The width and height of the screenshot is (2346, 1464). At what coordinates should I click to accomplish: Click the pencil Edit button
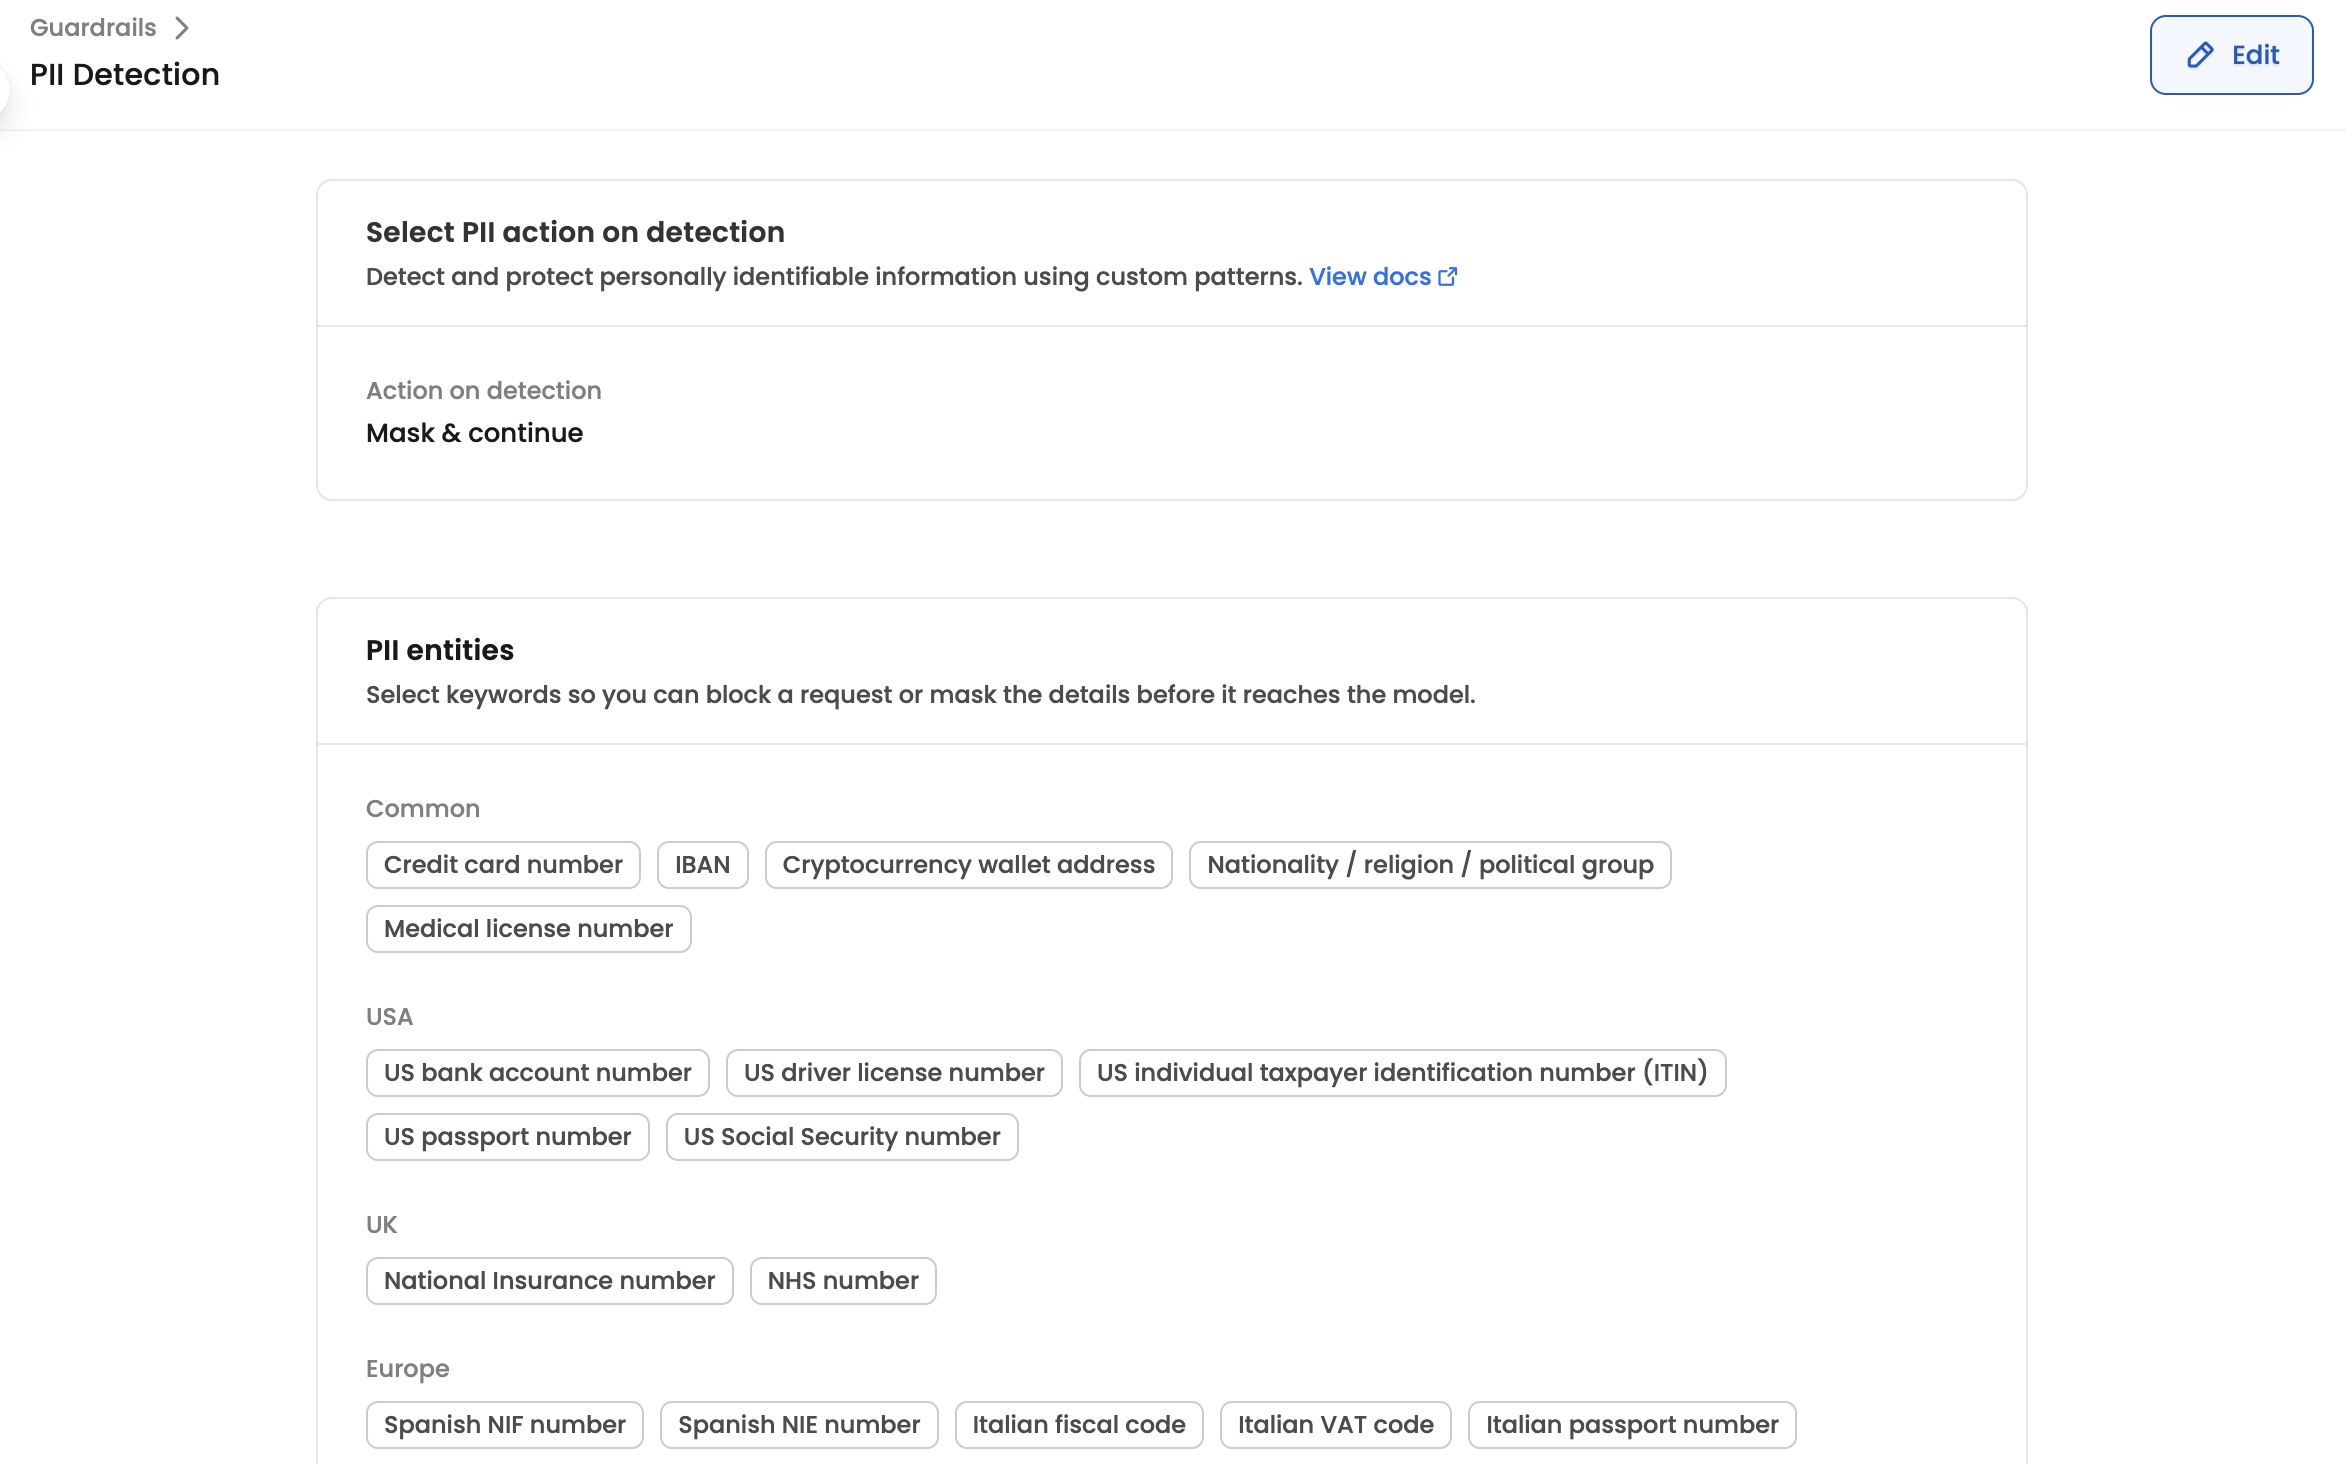pyautogui.click(x=2230, y=55)
